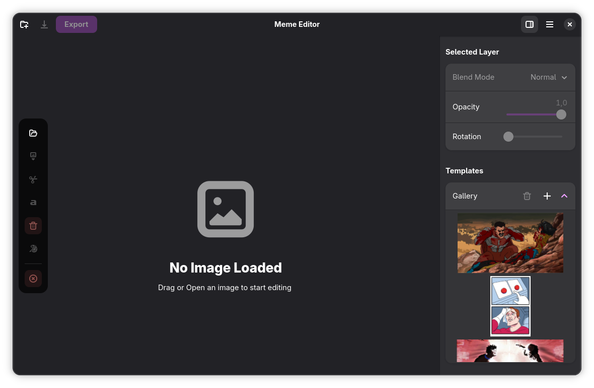Click the purple Export button
The height and width of the screenshot is (388, 594).
click(x=76, y=25)
